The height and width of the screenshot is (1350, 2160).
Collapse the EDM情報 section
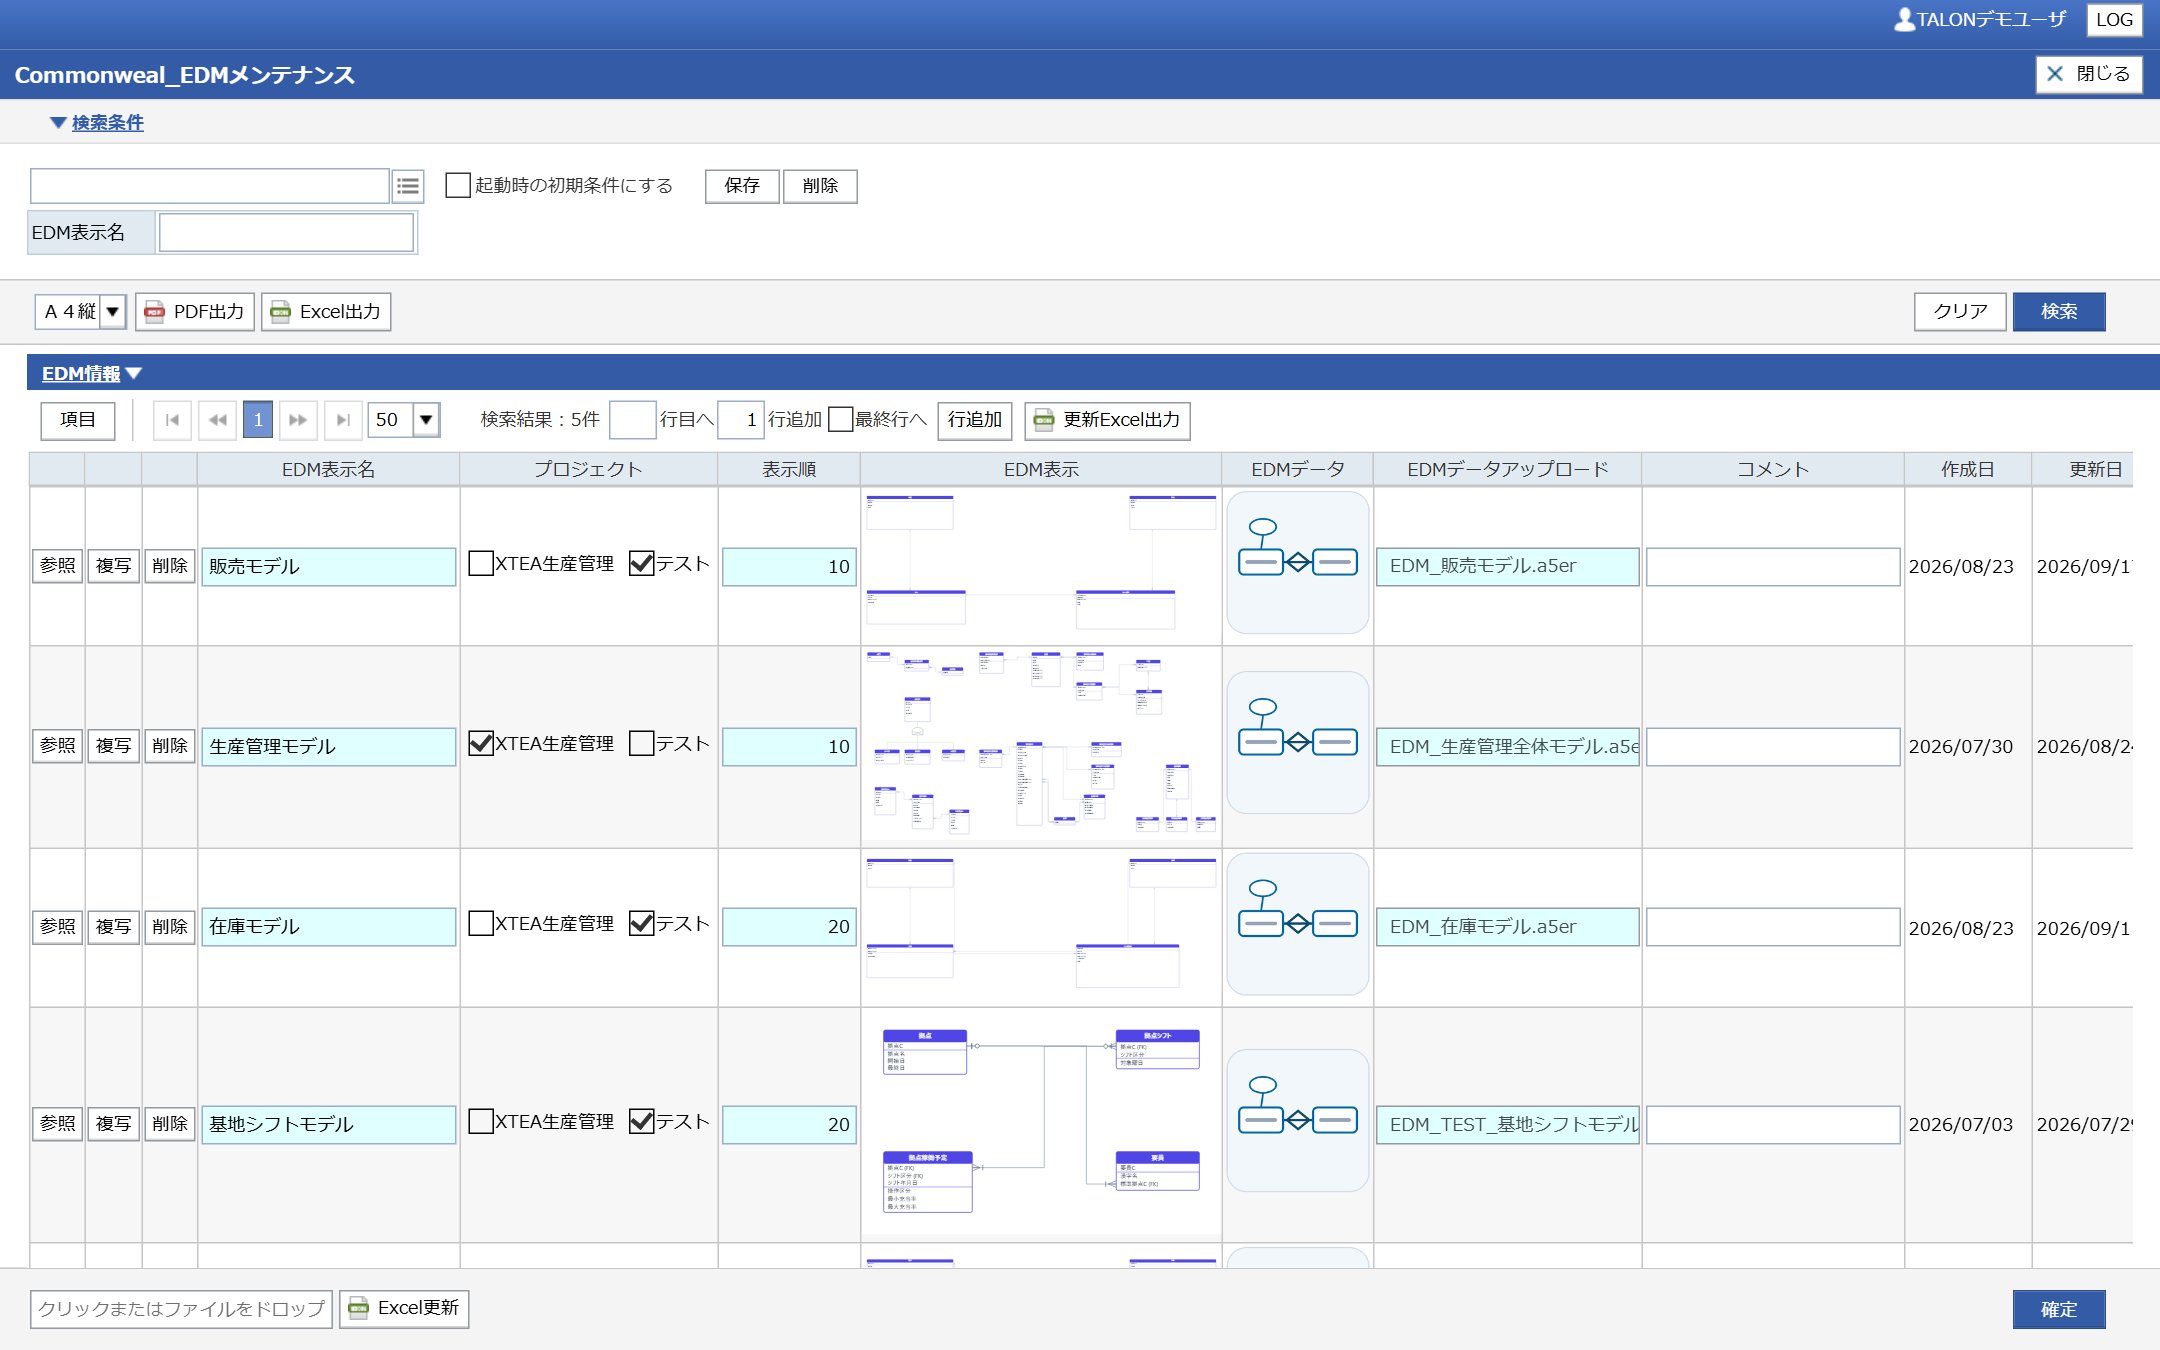tap(92, 373)
